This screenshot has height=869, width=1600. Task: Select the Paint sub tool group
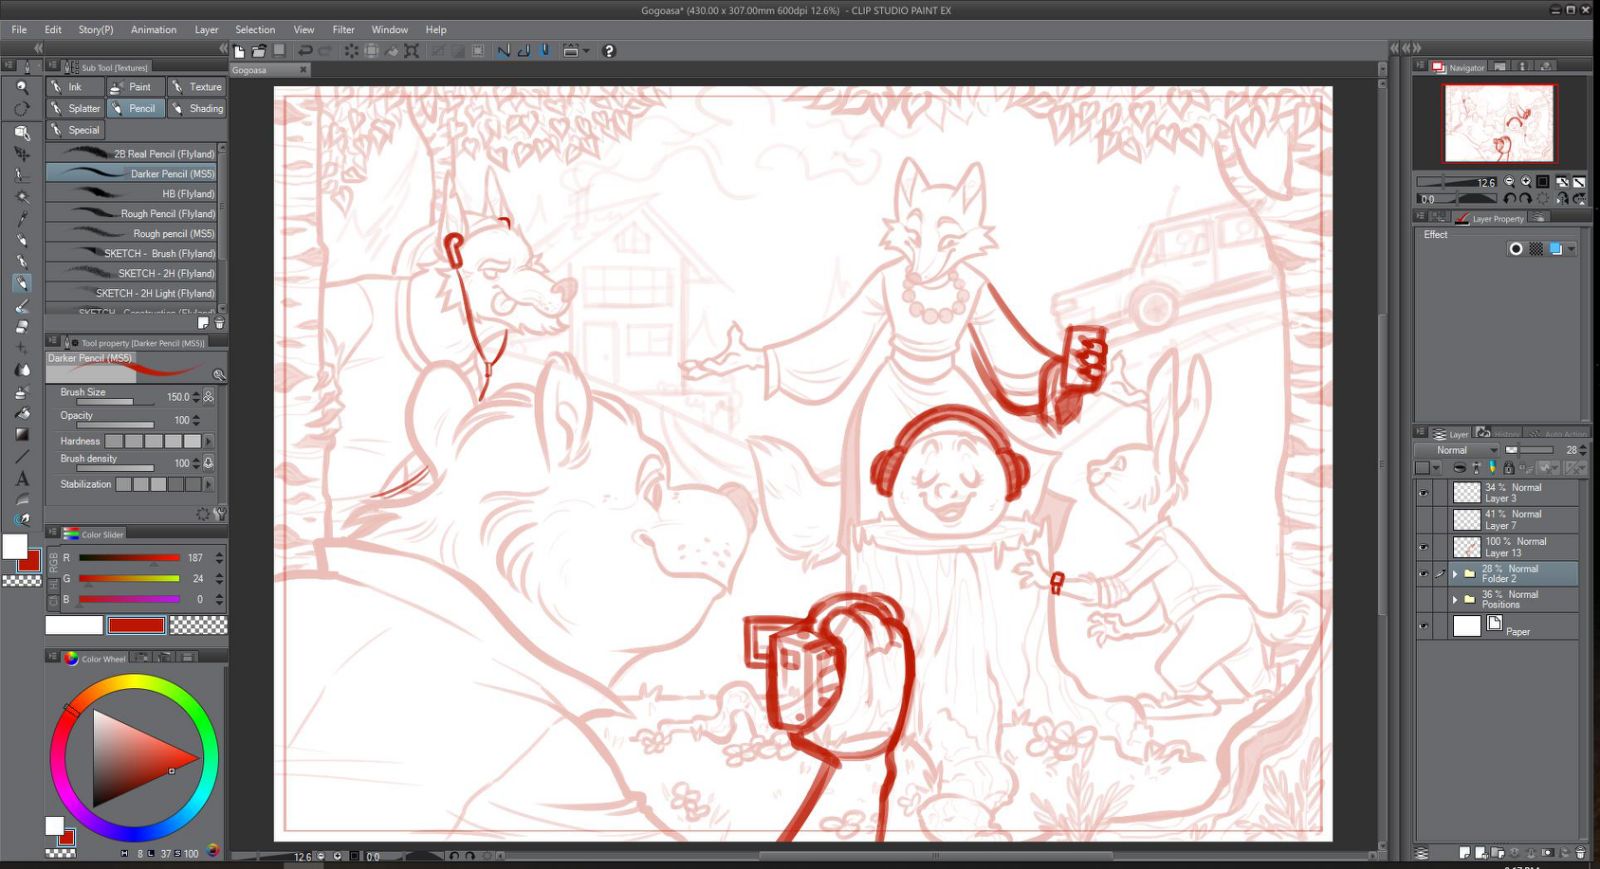click(135, 87)
